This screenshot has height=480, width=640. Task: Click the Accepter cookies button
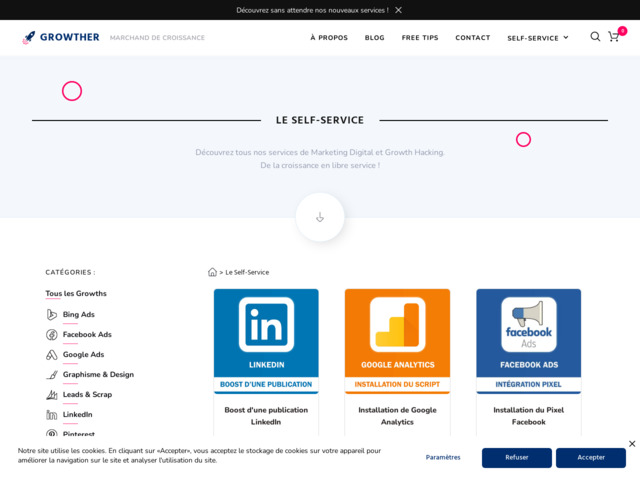[591, 458]
